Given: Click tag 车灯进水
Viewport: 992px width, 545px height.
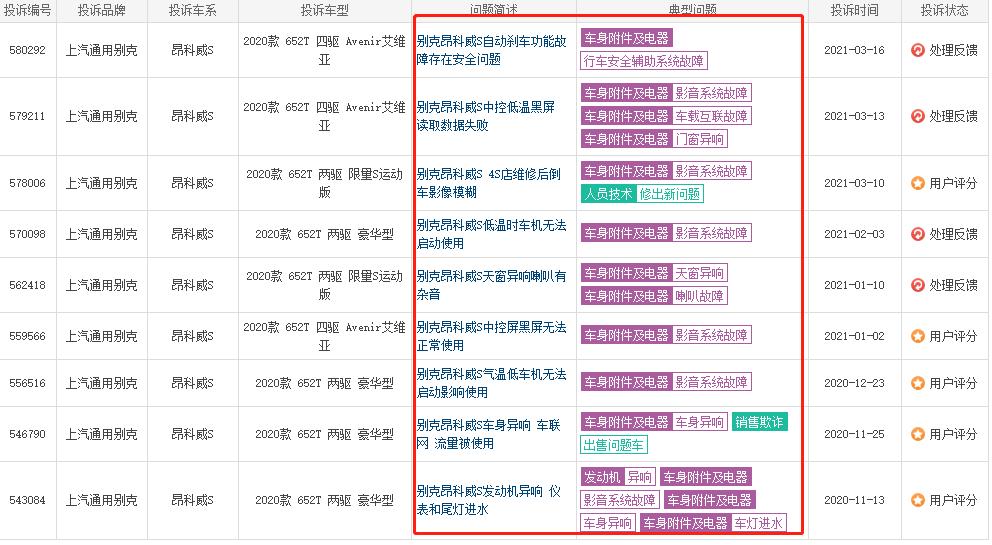Looking at the screenshot, I should click(x=758, y=523).
